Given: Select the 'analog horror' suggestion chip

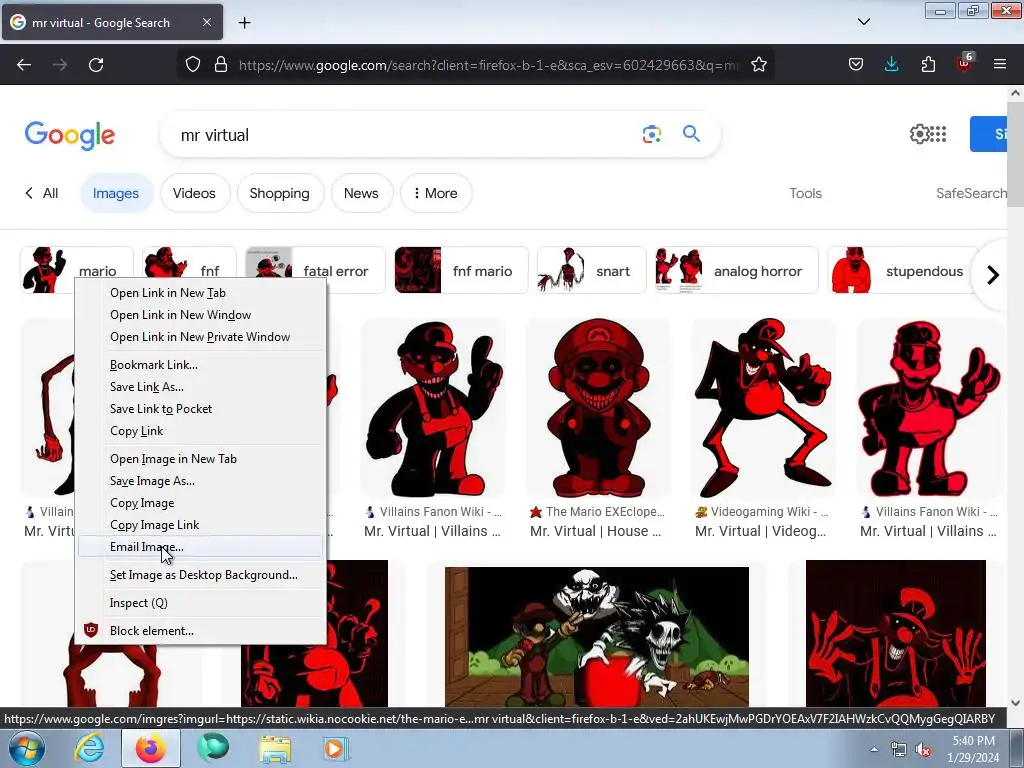Looking at the screenshot, I should pyautogui.click(x=737, y=270).
